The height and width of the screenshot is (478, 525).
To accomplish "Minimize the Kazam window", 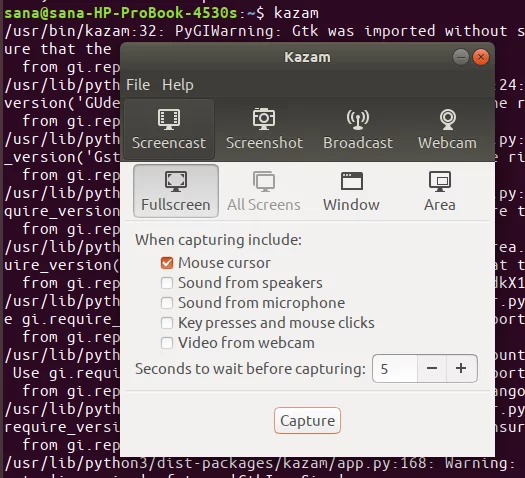I will (x=461, y=57).
